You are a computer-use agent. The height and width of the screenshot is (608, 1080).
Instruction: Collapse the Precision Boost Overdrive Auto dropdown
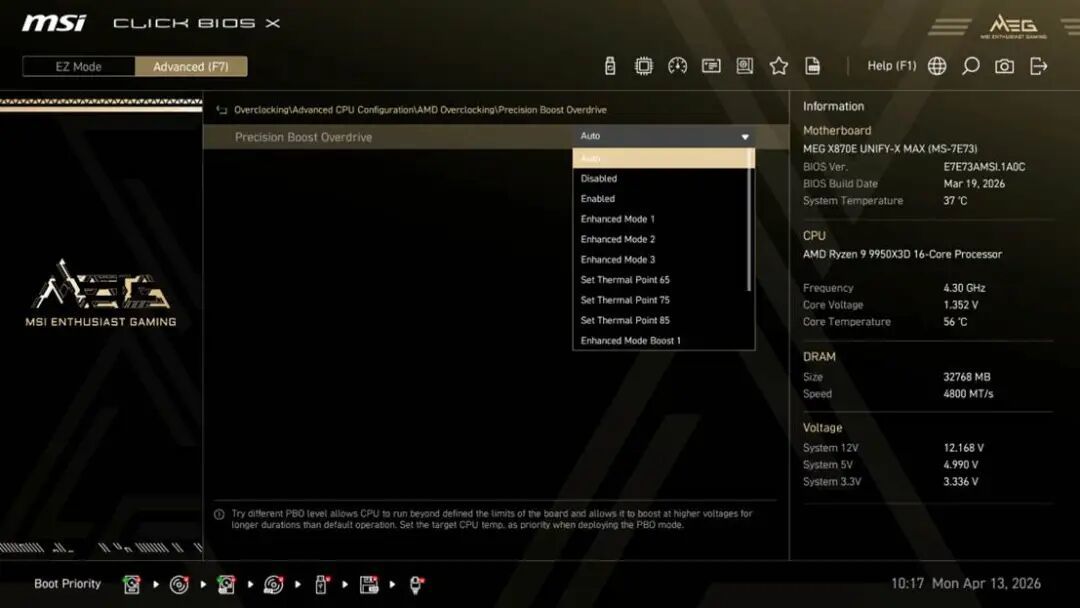[x=664, y=136]
